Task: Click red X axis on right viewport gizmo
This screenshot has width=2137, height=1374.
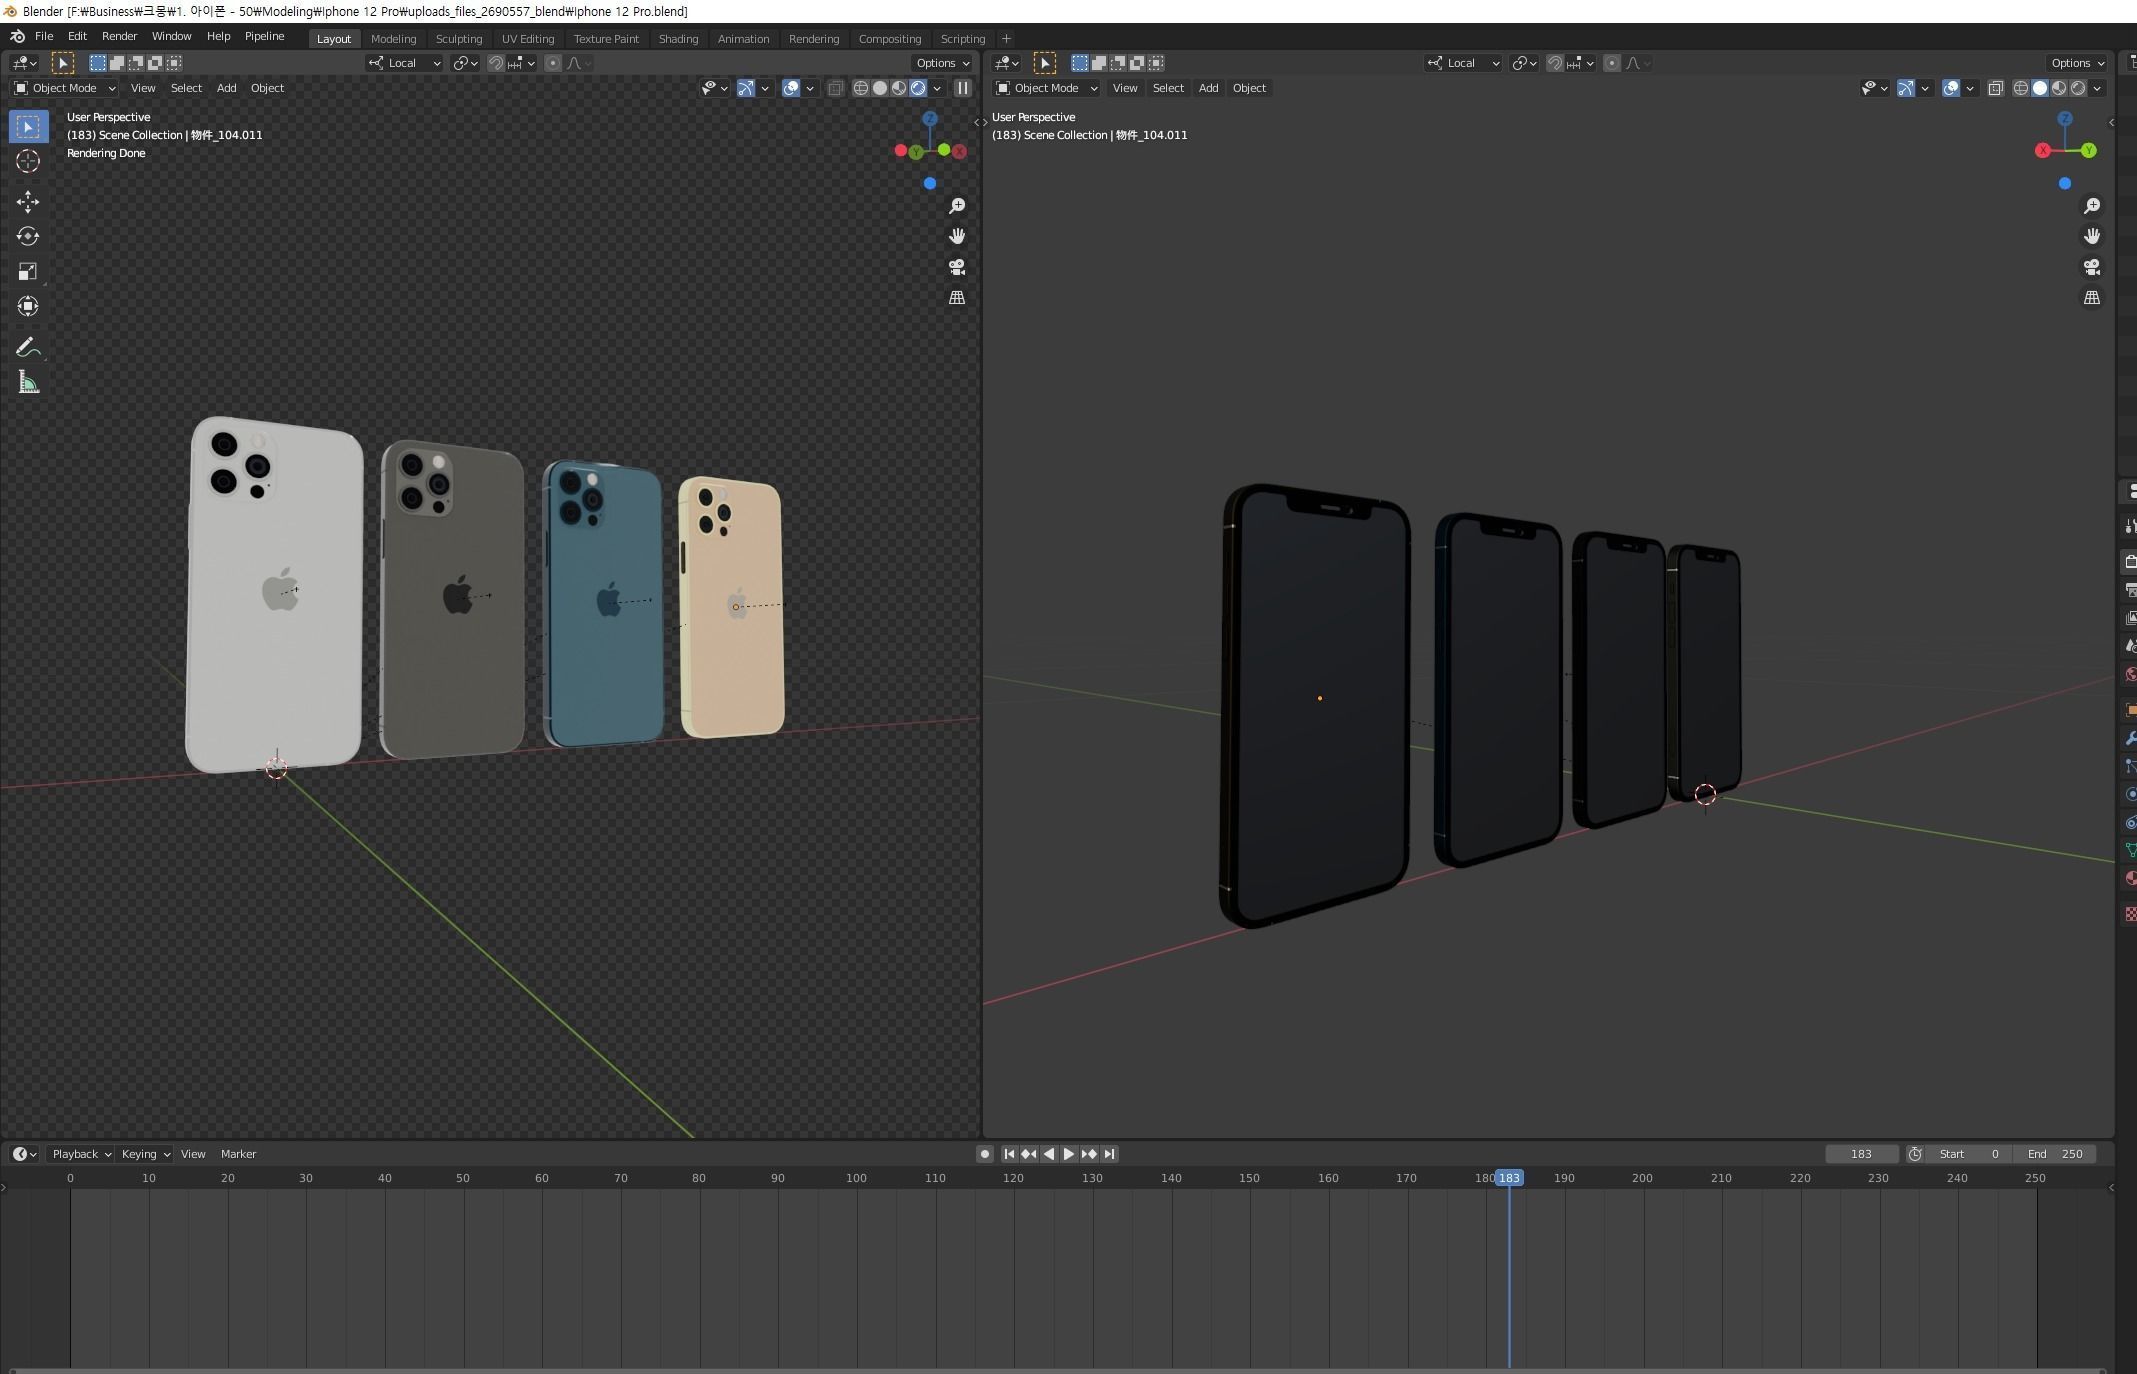Action: (x=2043, y=150)
